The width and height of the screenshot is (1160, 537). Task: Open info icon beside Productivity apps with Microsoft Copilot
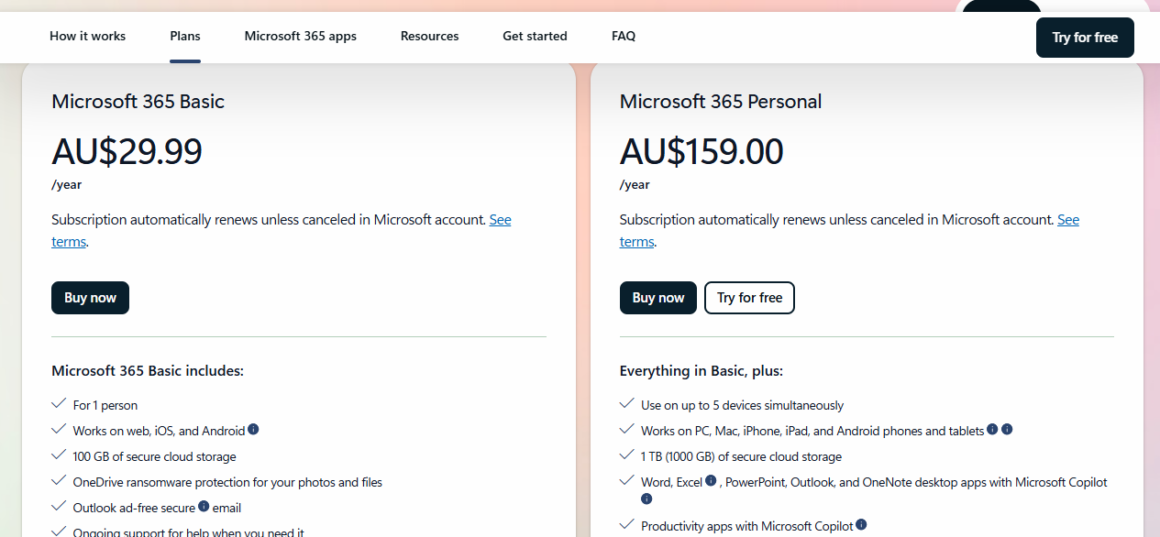[861, 525]
